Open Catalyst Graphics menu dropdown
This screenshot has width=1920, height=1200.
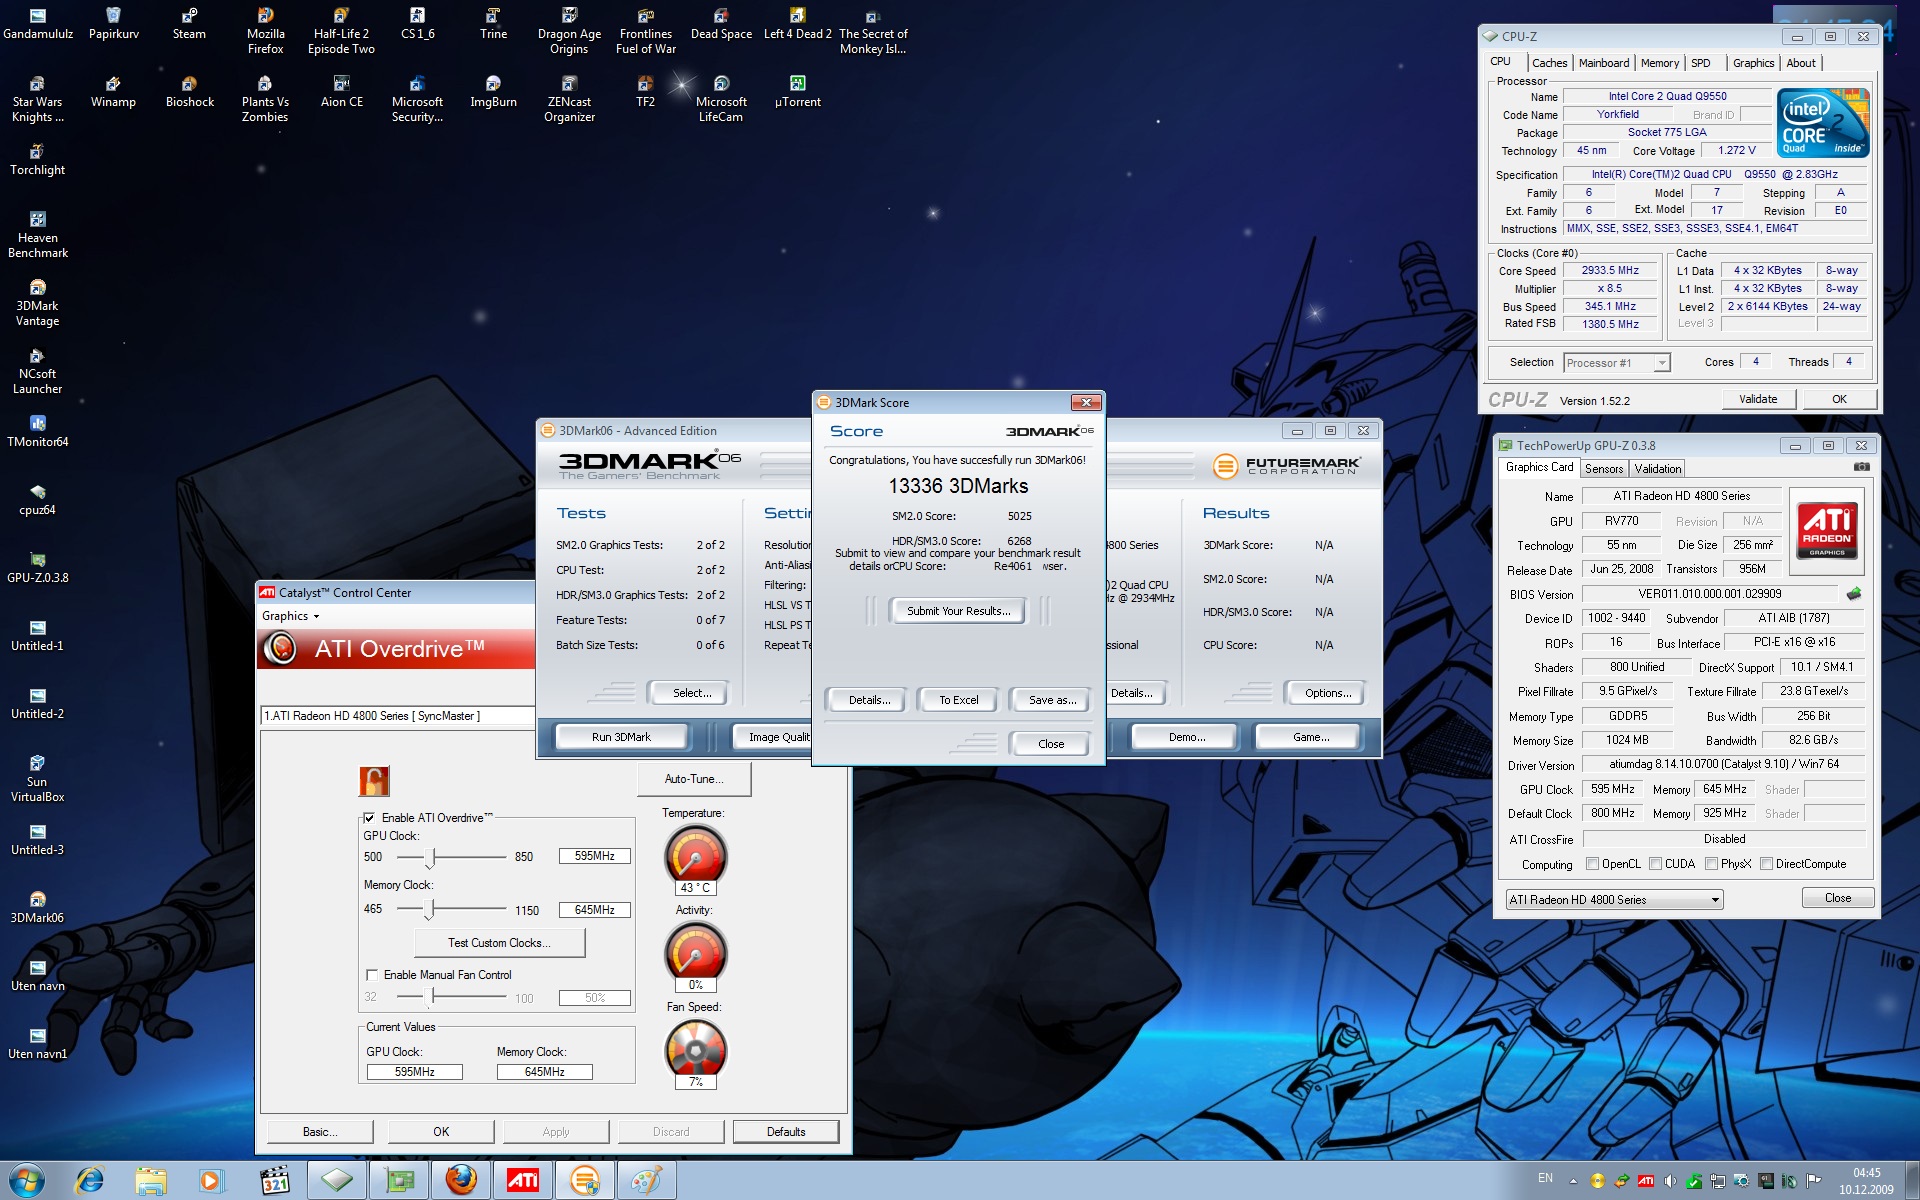click(291, 616)
